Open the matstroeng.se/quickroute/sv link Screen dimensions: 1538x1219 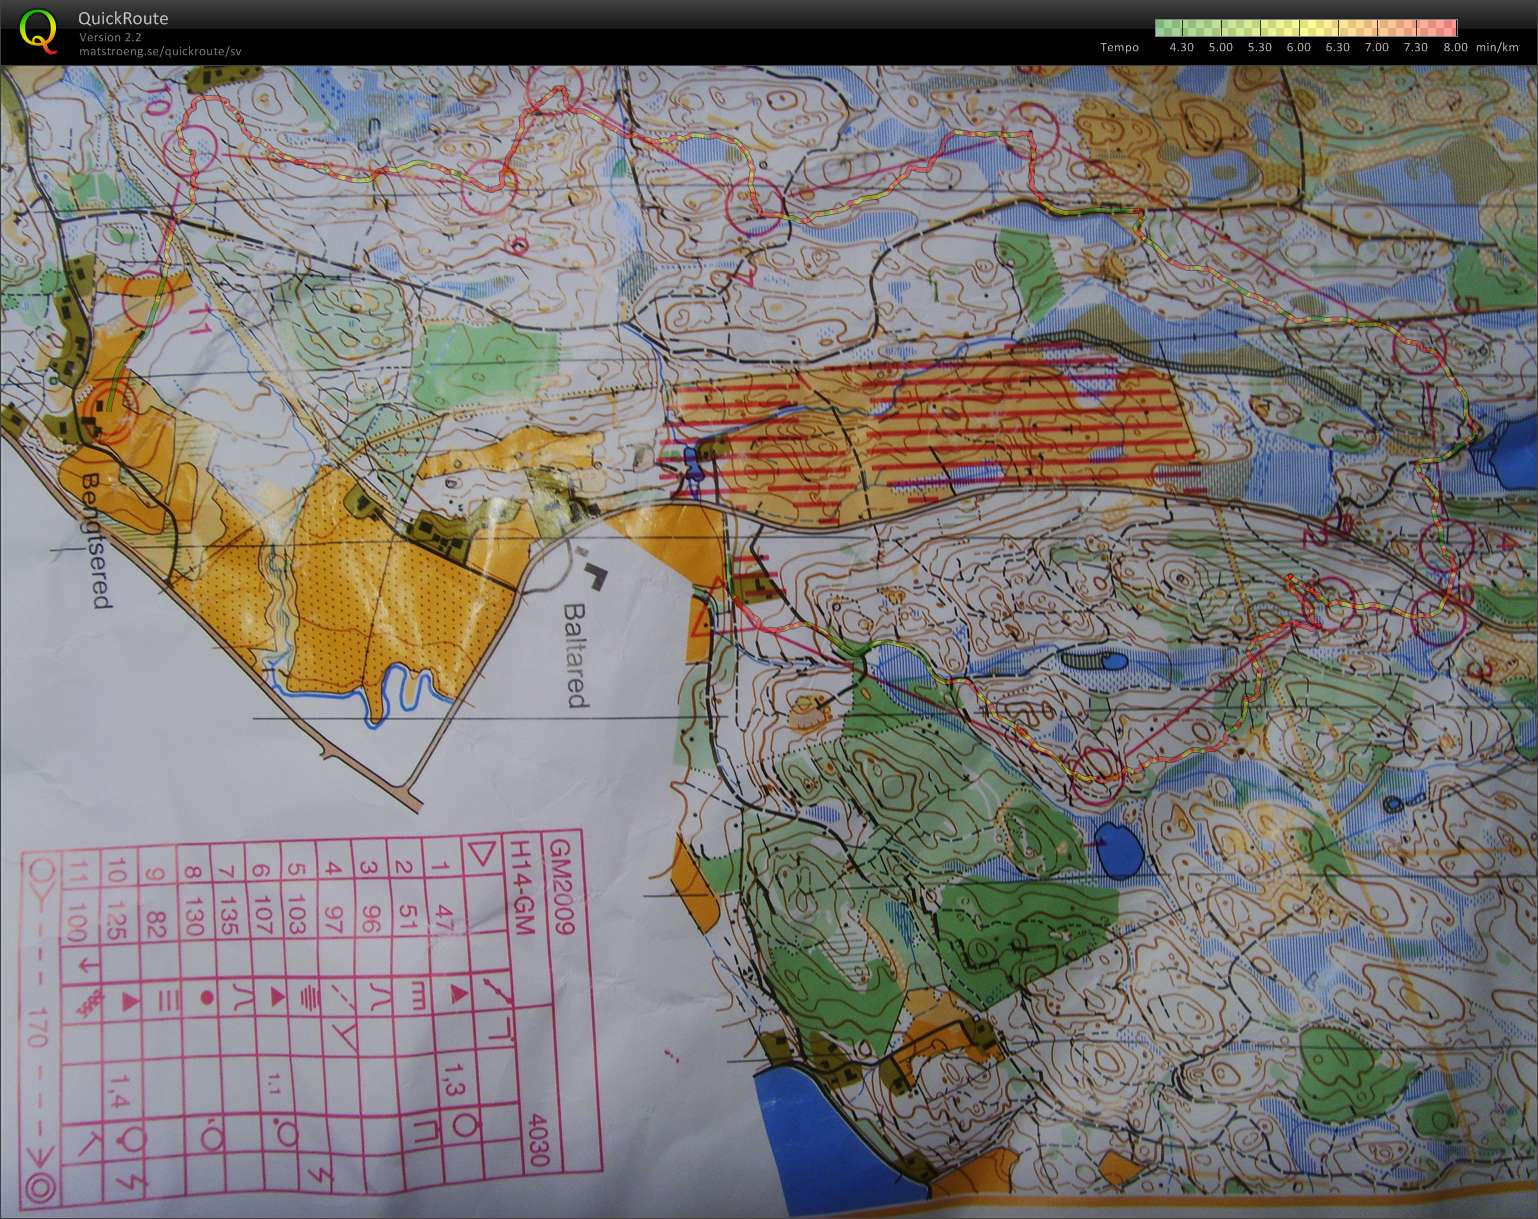(x=160, y=51)
